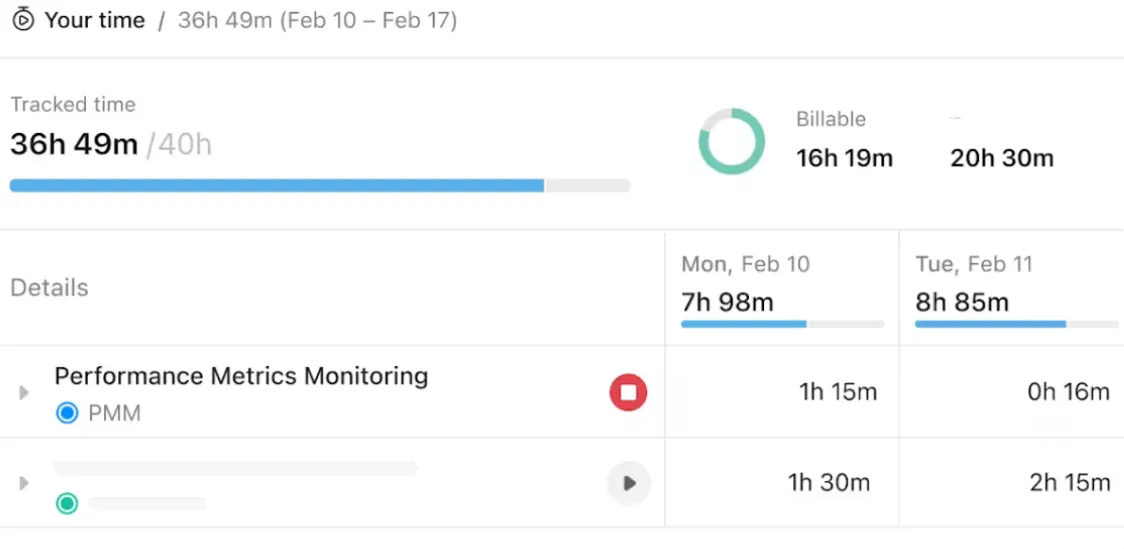This screenshot has width=1124, height=549.
Task: Start timer on the unnamed second task
Action: pos(629,483)
